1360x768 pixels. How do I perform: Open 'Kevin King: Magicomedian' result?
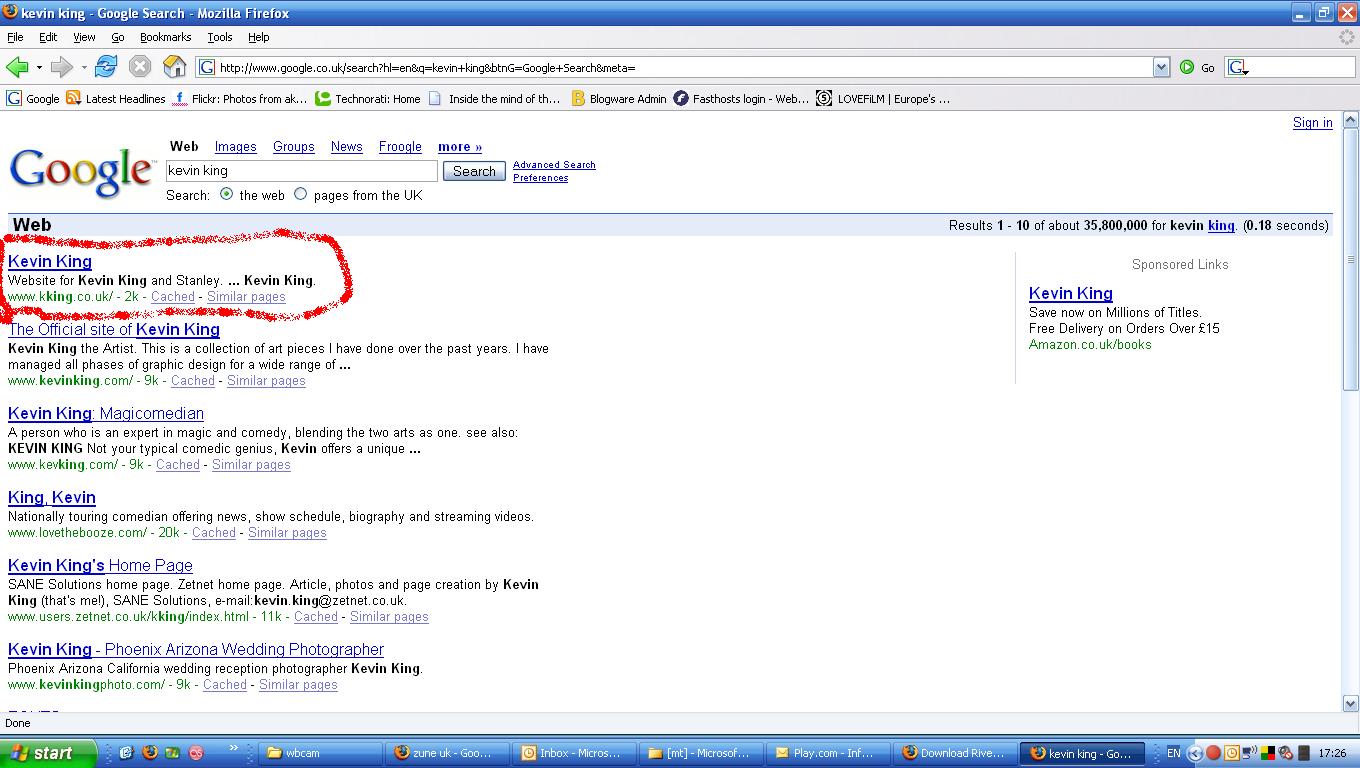(x=106, y=414)
